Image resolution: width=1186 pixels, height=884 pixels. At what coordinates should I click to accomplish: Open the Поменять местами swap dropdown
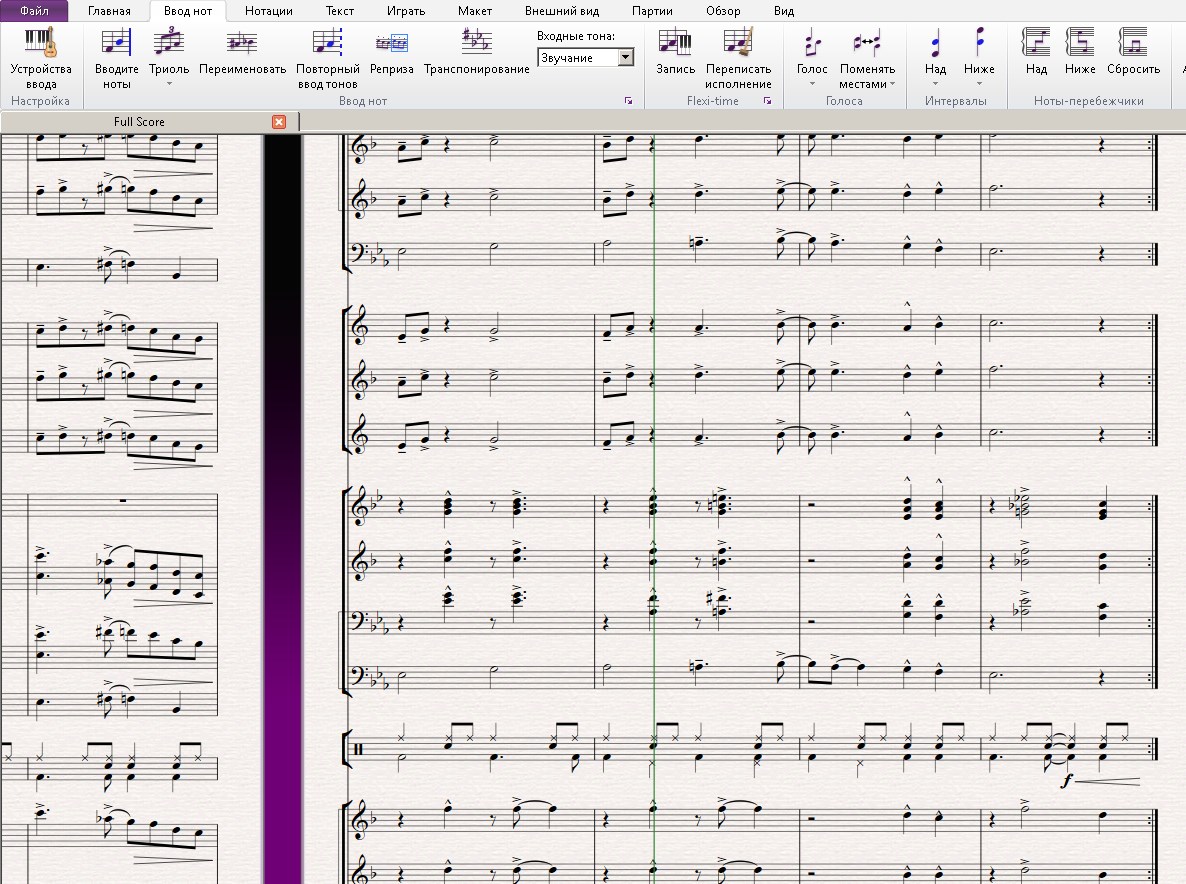tap(893, 84)
